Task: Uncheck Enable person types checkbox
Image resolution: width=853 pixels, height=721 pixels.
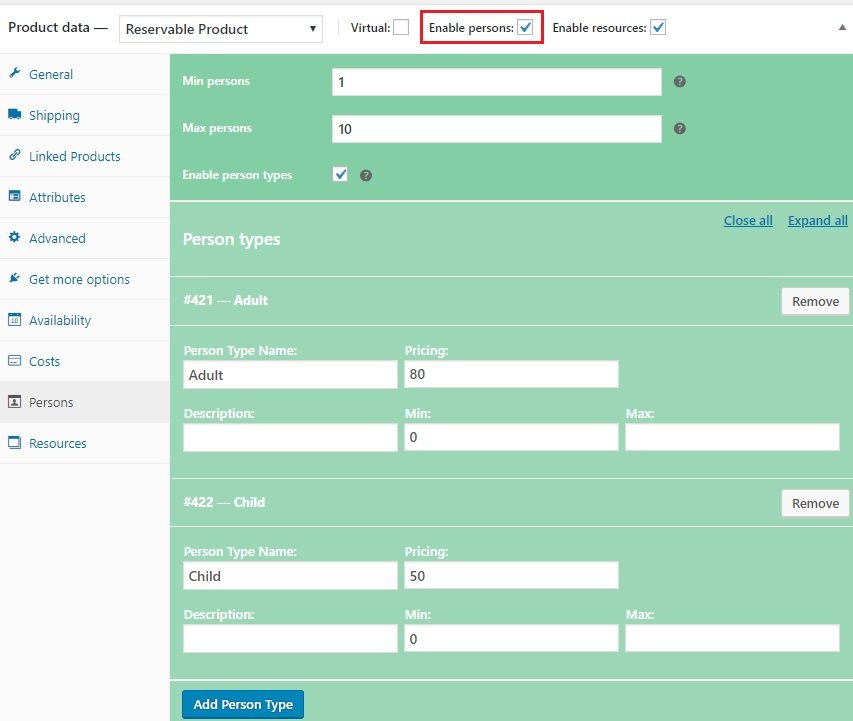Action: [x=340, y=175]
